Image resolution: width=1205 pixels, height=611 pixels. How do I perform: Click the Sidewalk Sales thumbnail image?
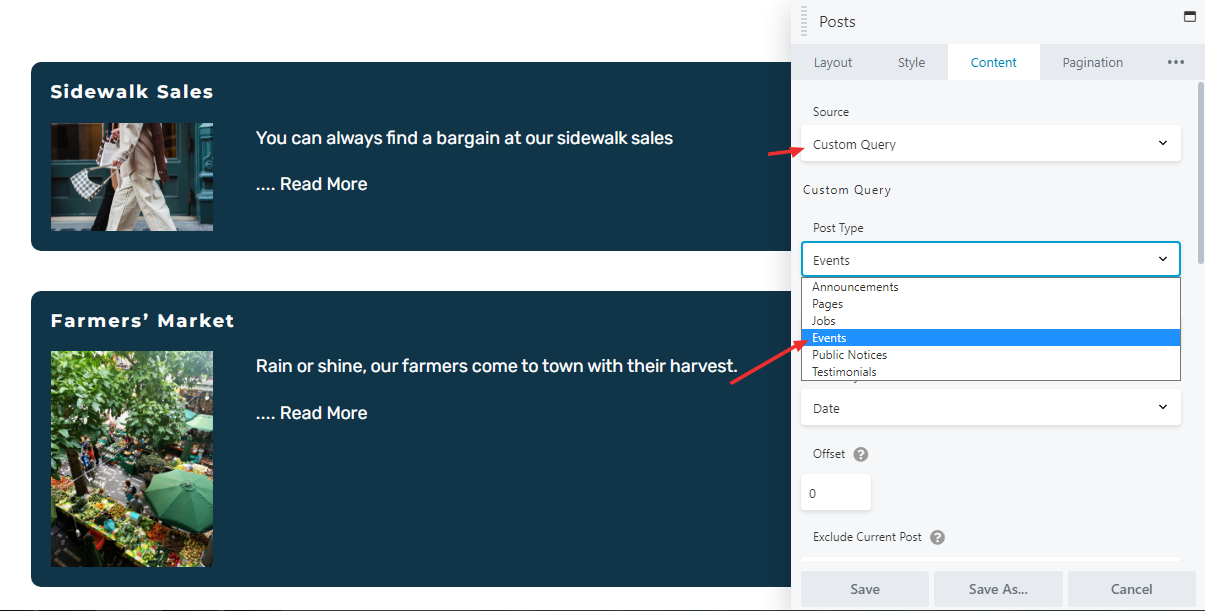coord(132,177)
